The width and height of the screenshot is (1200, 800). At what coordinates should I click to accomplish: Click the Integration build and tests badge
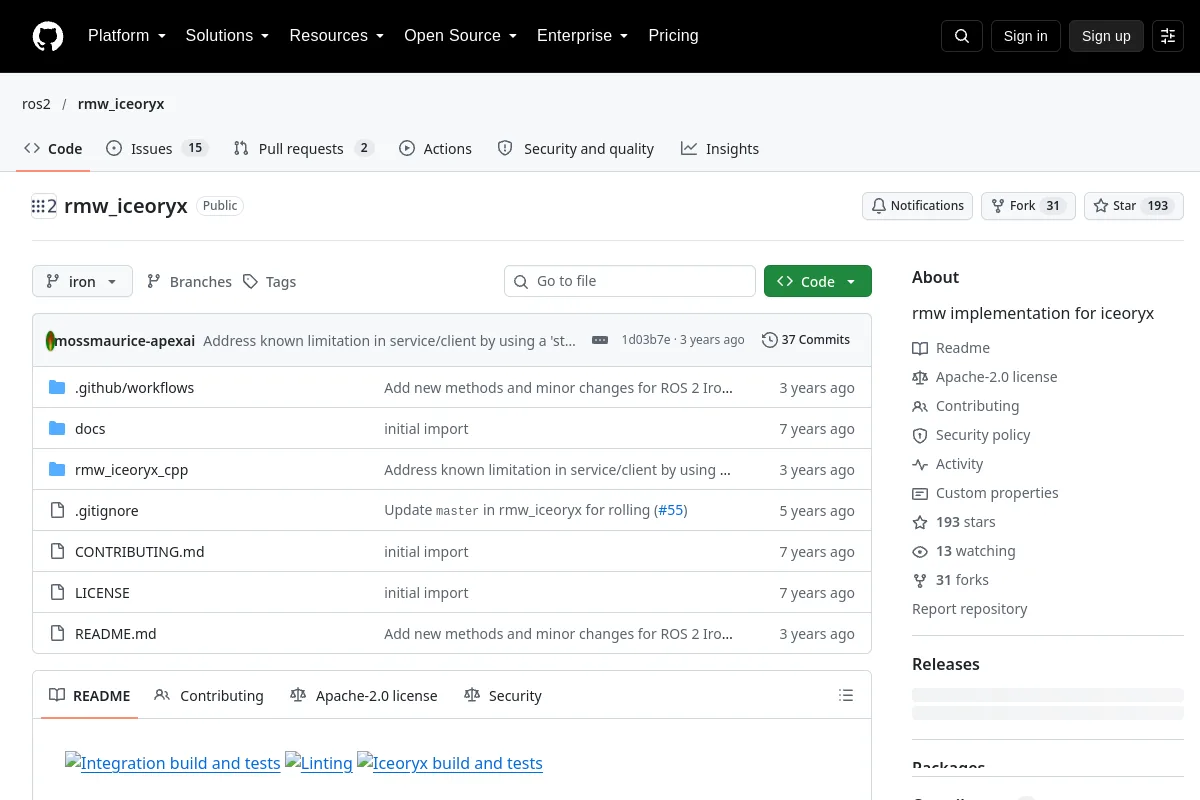pyautogui.click(x=172, y=763)
